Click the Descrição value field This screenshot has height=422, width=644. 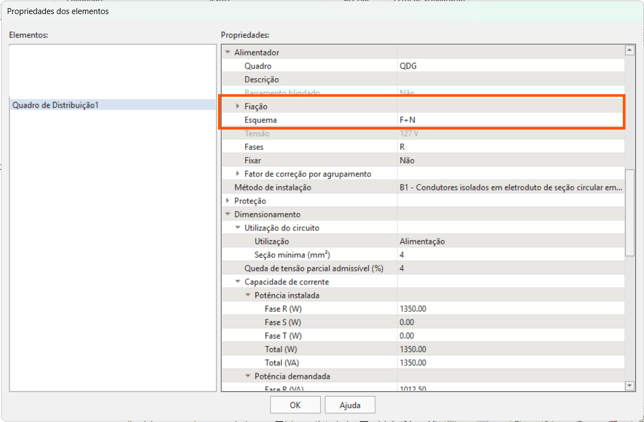(510, 79)
